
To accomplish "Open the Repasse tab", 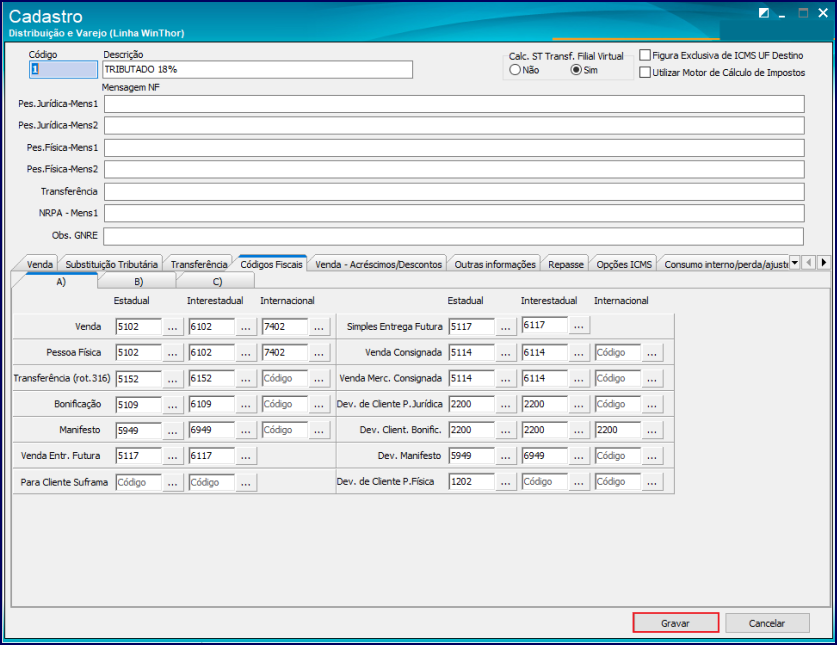I will point(566,264).
